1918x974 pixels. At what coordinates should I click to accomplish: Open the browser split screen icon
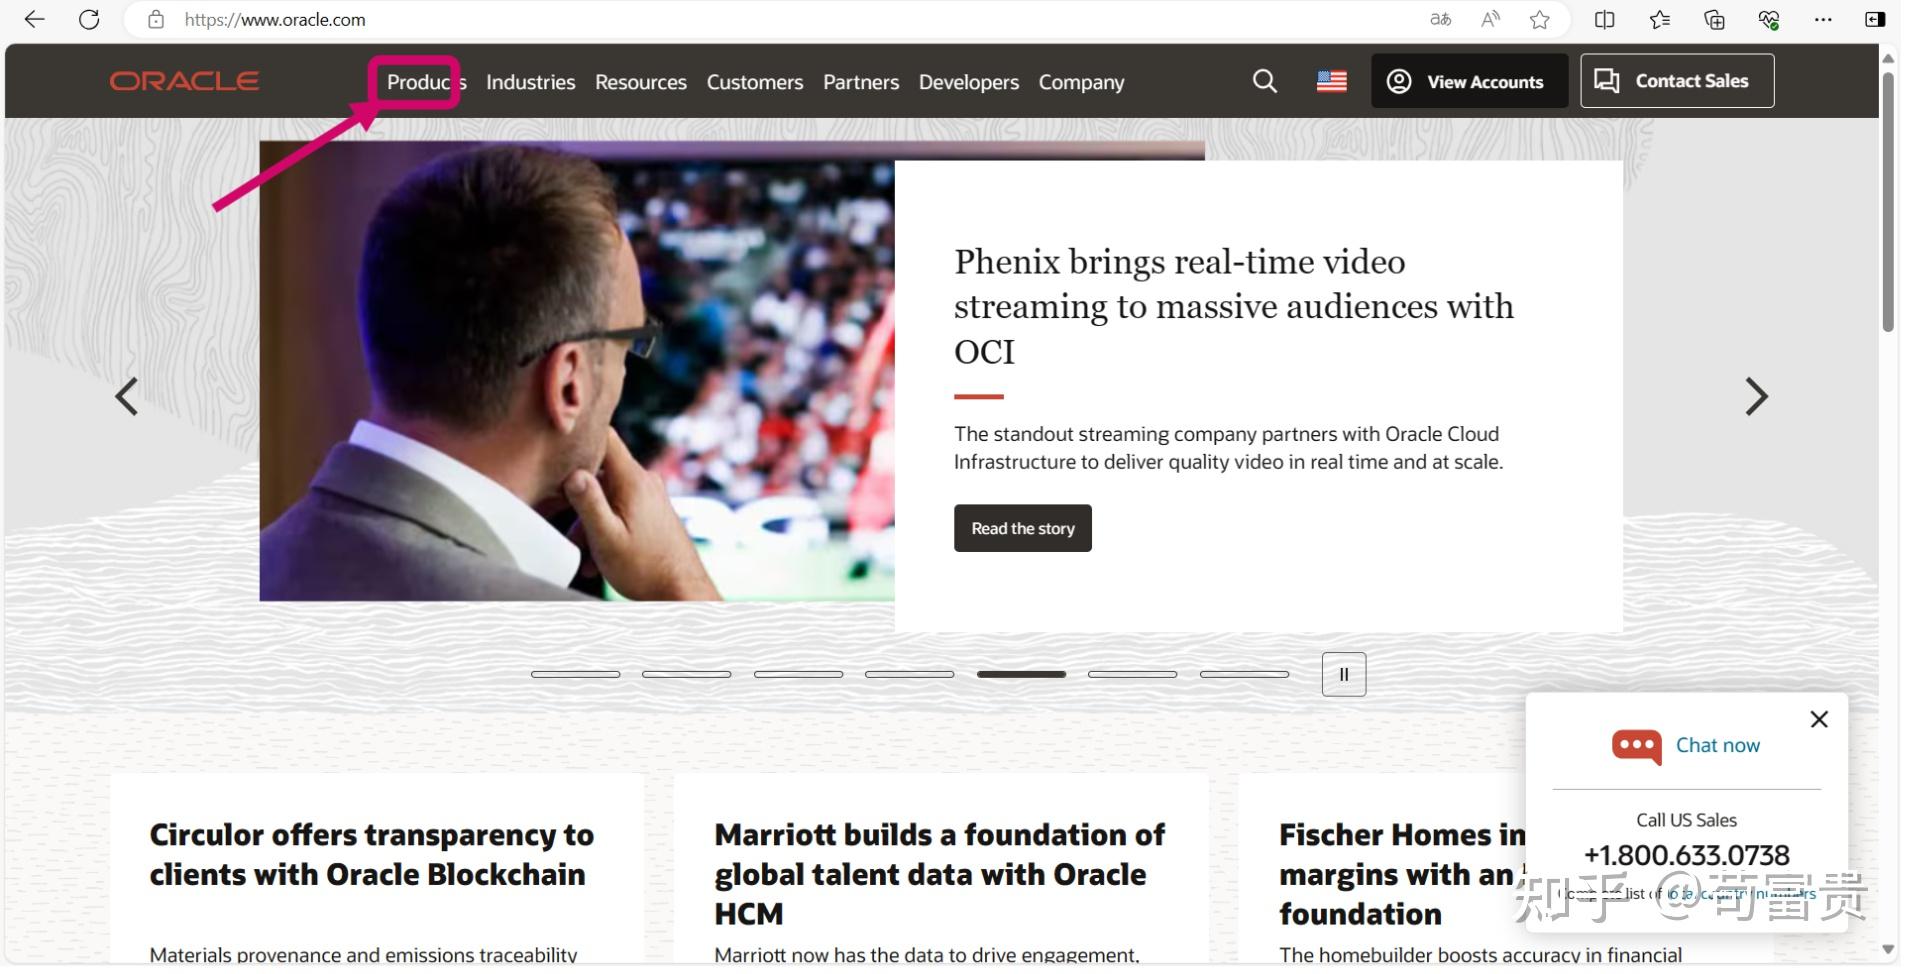coord(1604,19)
